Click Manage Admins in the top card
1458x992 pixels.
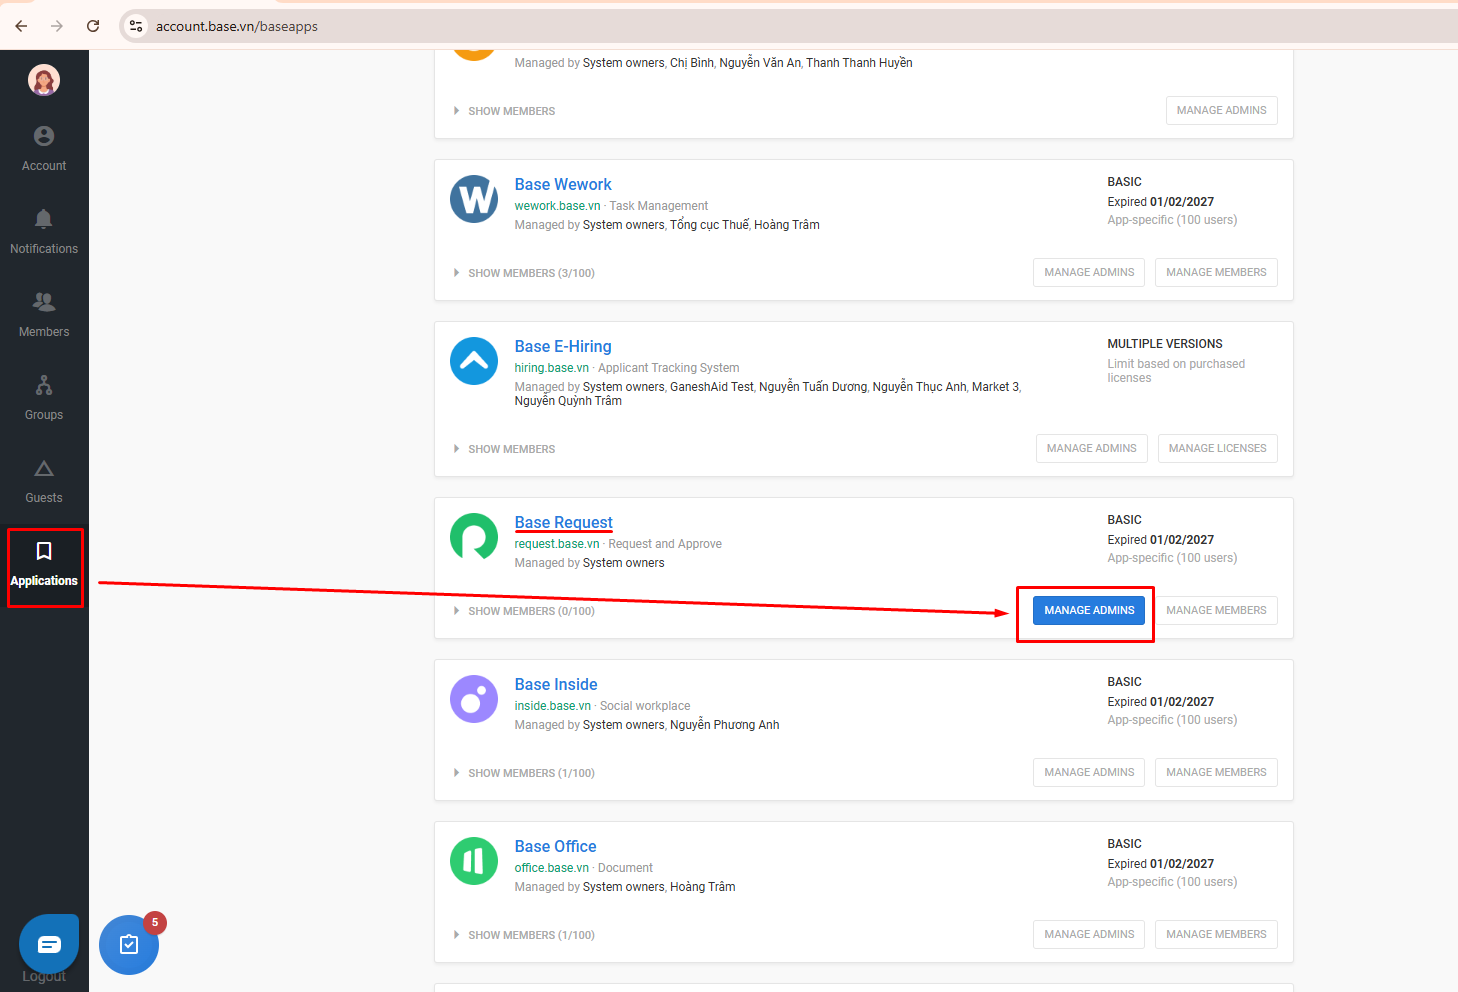[1221, 110]
